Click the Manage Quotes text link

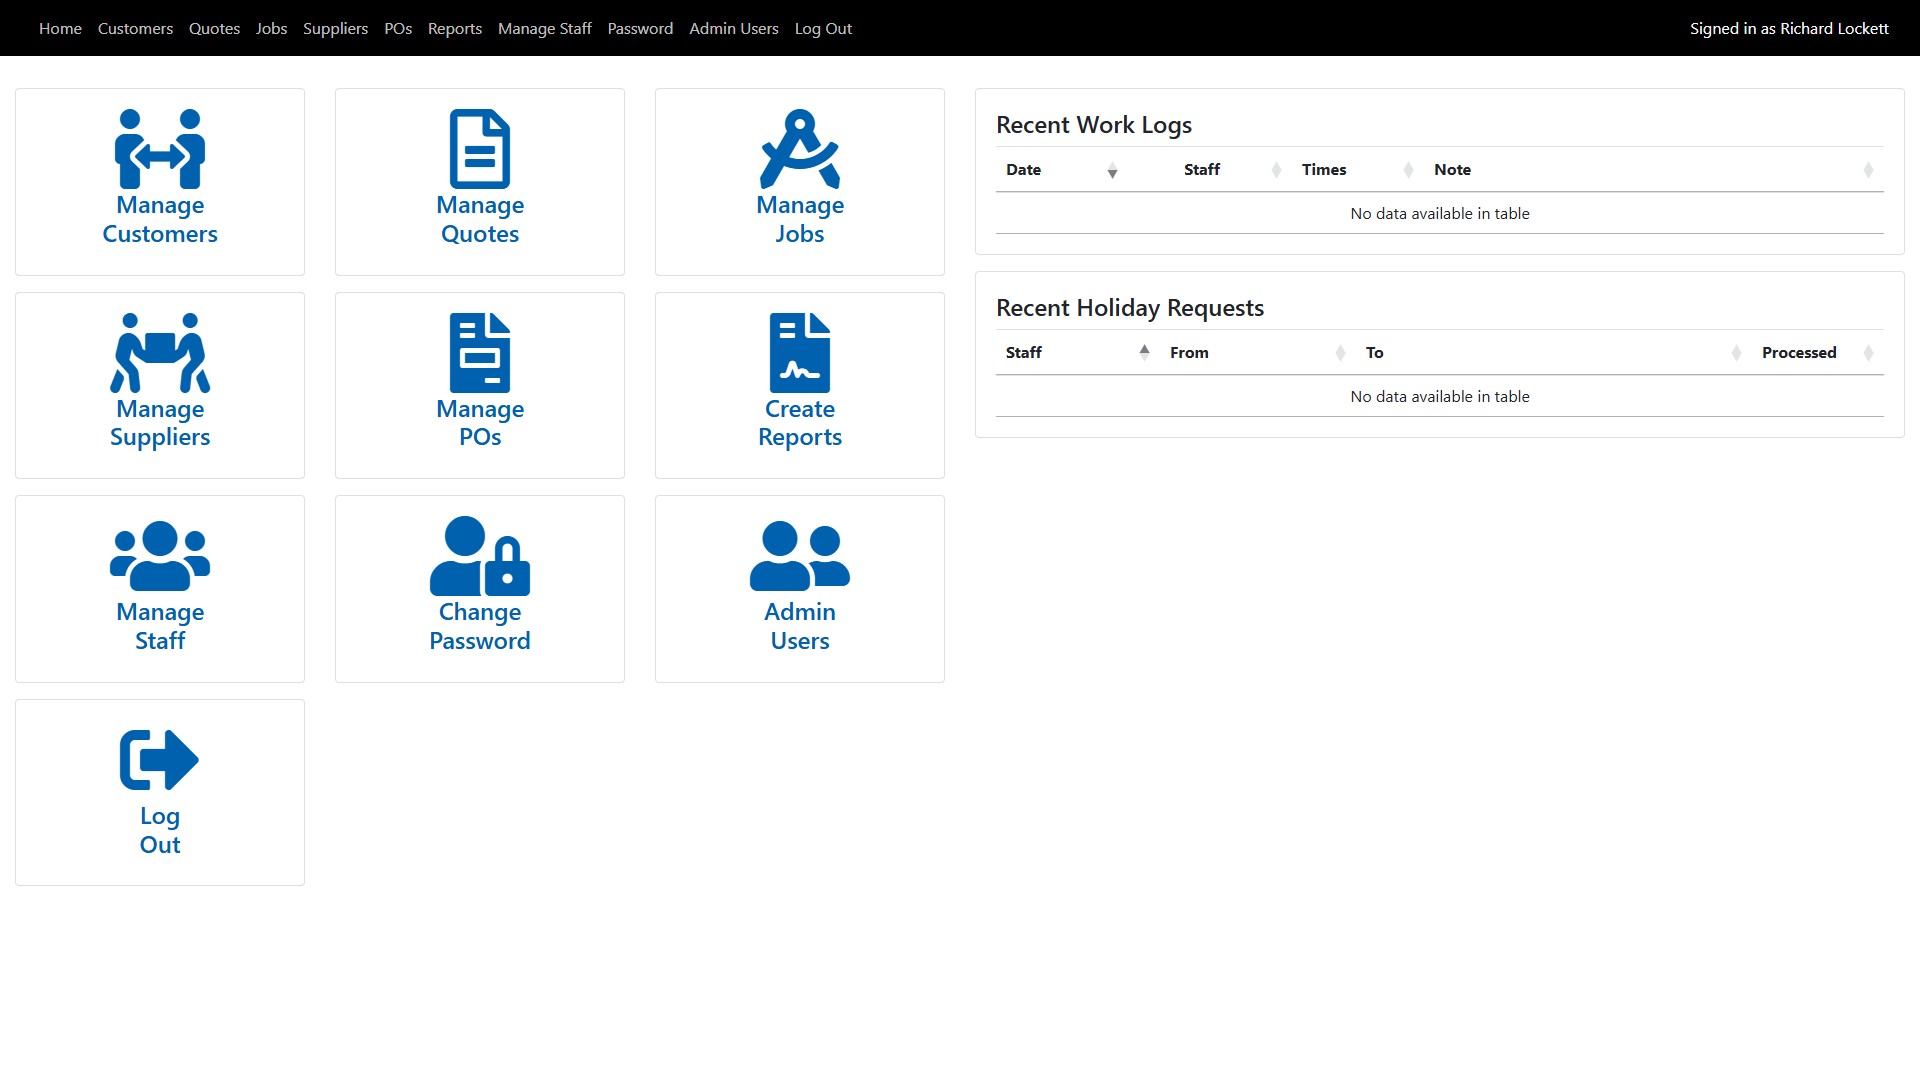pyautogui.click(x=480, y=219)
